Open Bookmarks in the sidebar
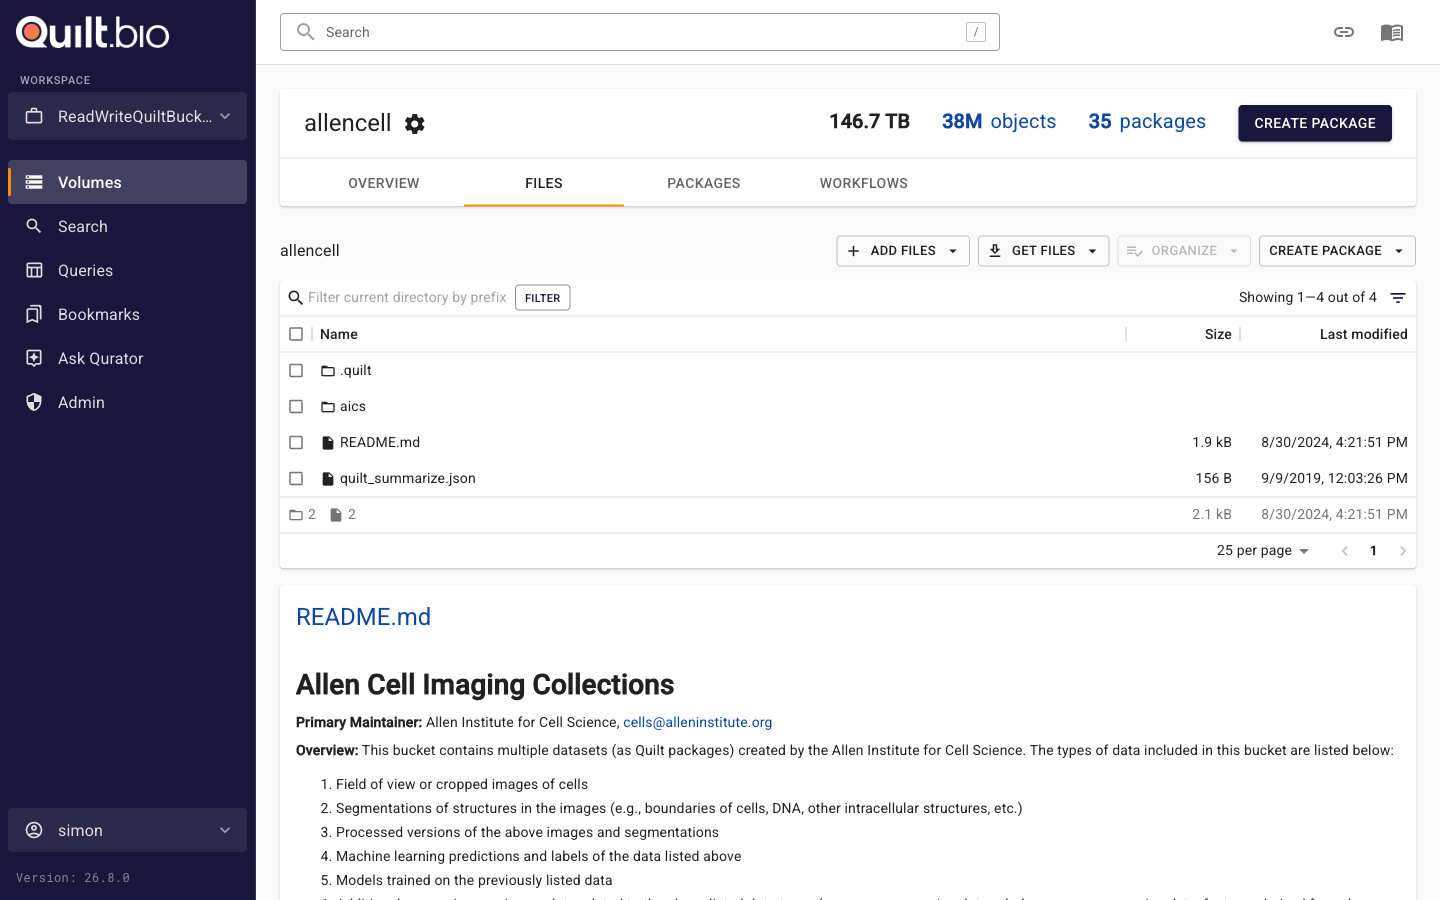 pyautogui.click(x=128, y=314)
